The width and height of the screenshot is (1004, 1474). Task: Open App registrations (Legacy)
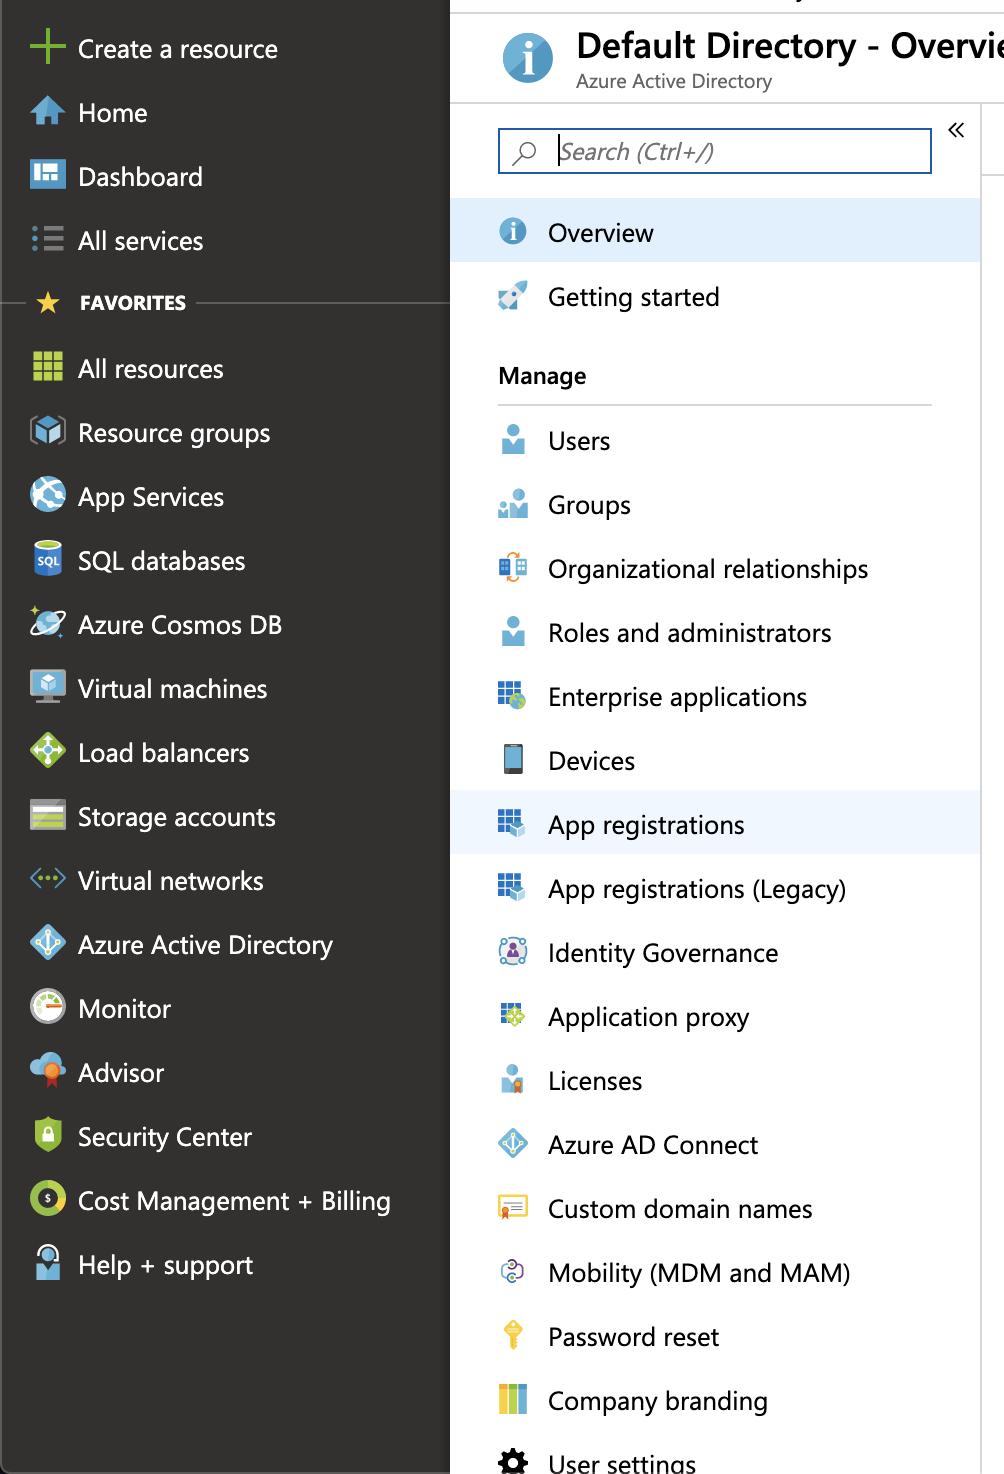tap(715, 888)
